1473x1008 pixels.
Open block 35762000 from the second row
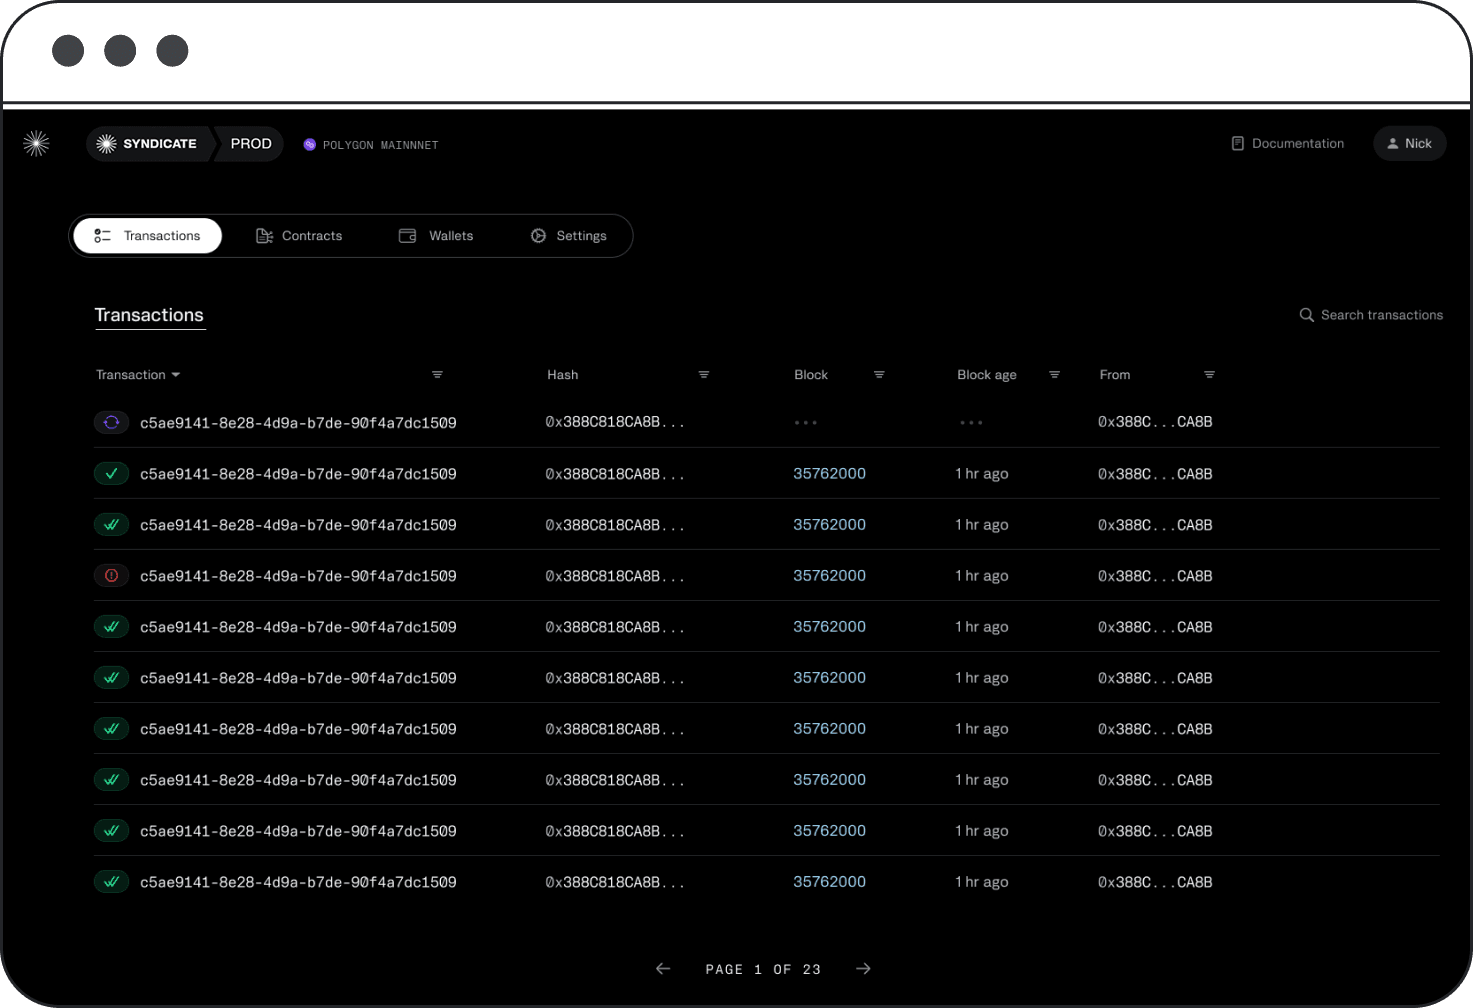pyautogui.click(x=829, y=473)
